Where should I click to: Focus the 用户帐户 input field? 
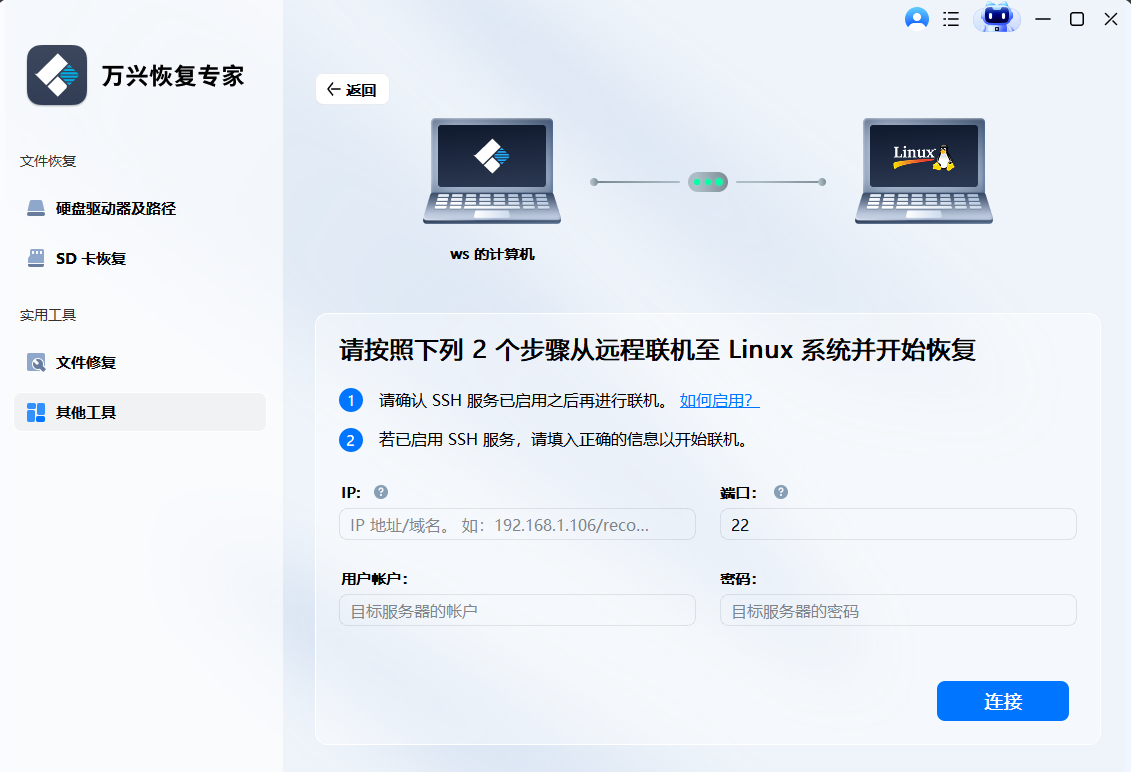coord(517,610)
